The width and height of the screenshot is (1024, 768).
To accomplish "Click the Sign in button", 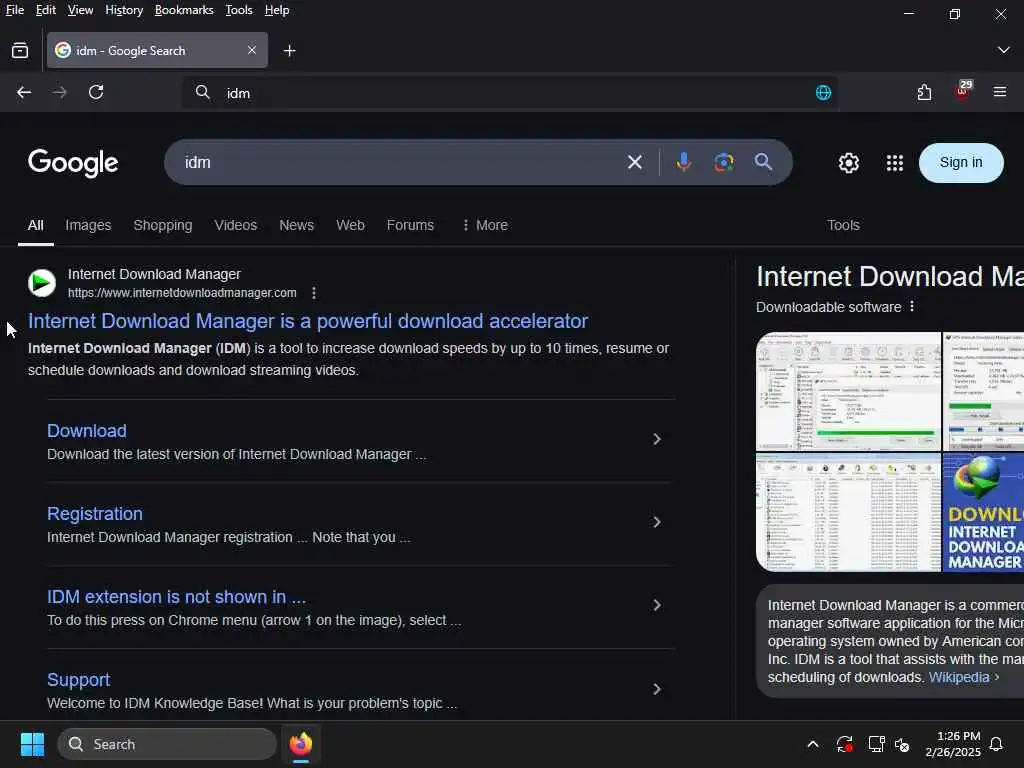I will tap(961, 163).
